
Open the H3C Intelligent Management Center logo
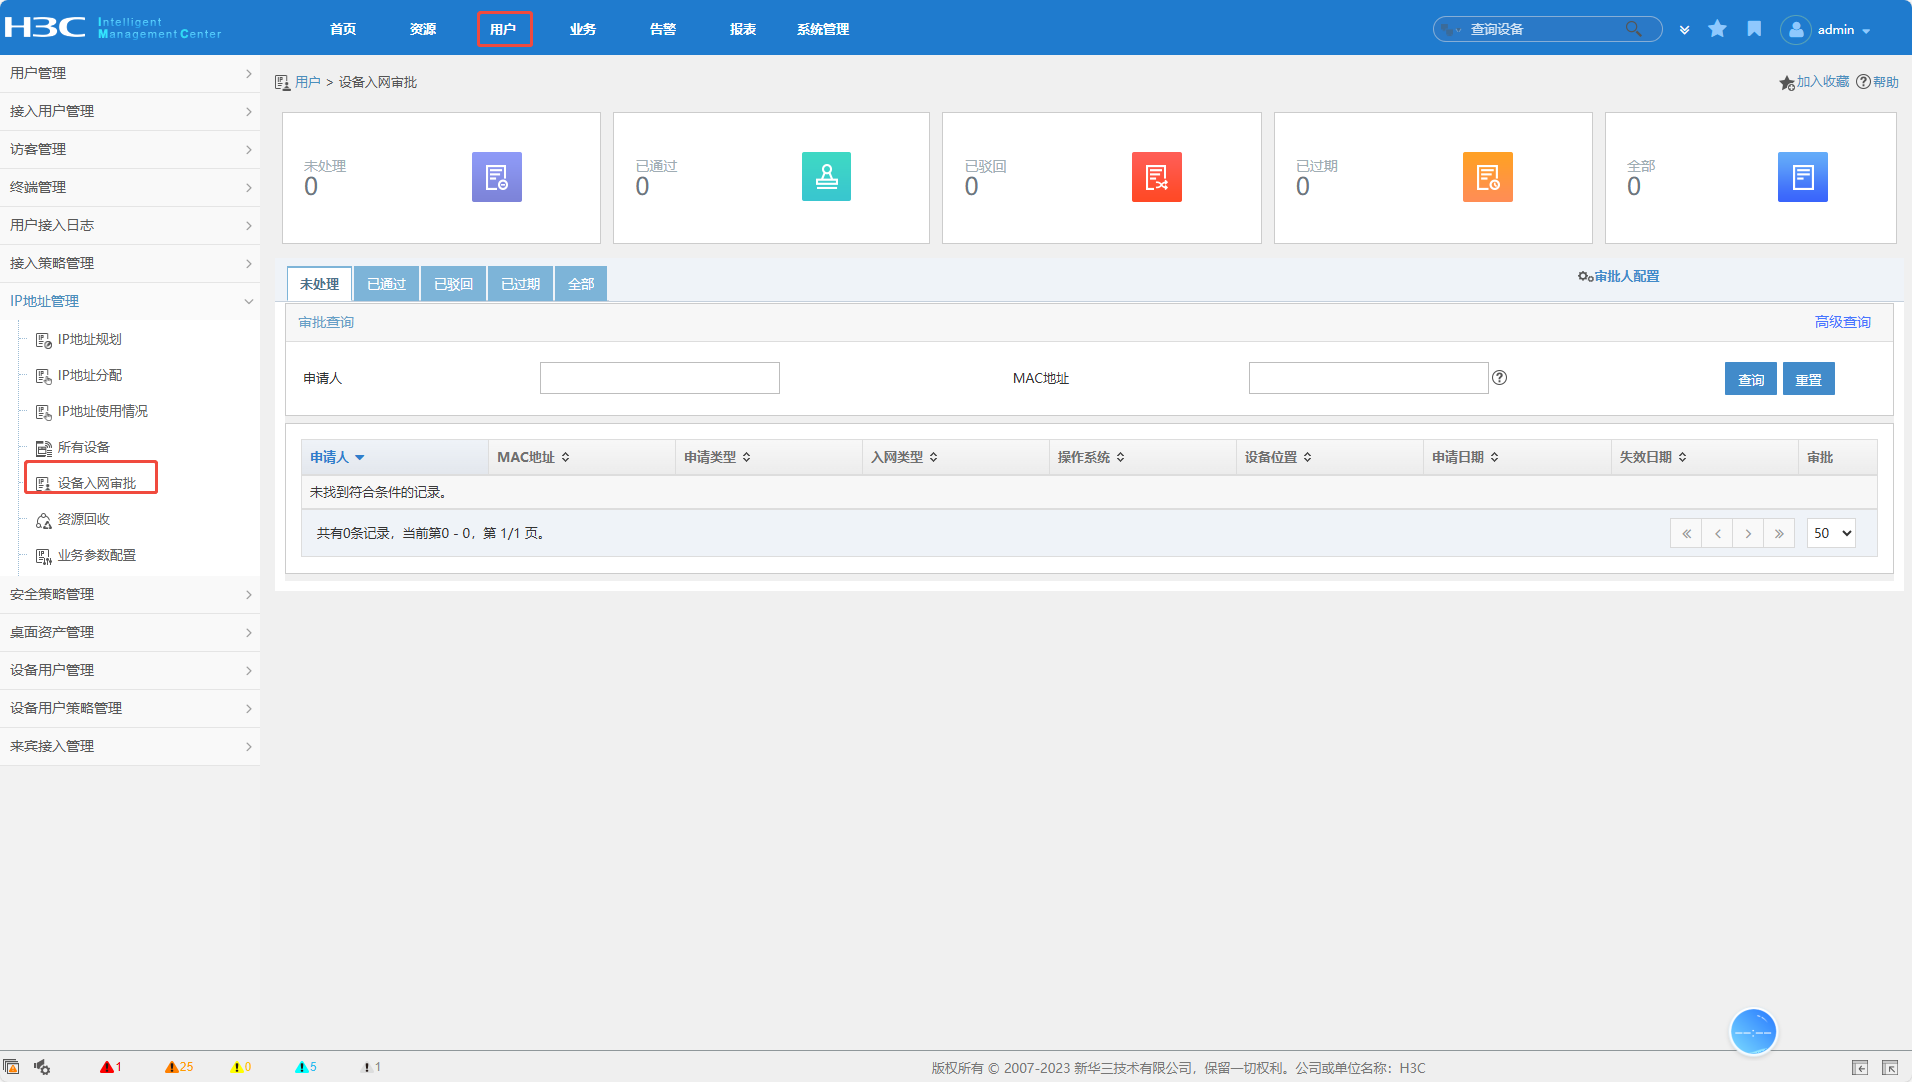[x=113, y=27]
